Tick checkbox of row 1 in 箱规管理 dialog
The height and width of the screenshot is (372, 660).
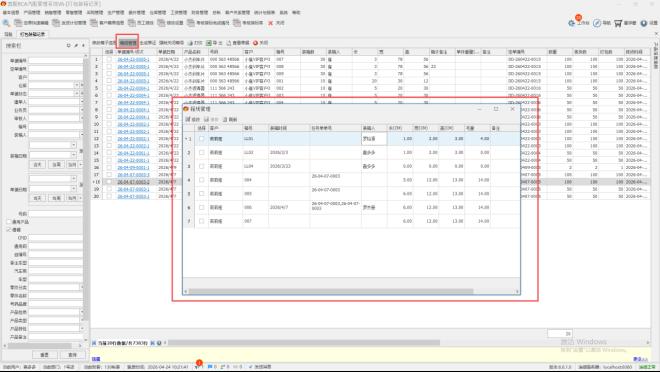click(202, 139)
